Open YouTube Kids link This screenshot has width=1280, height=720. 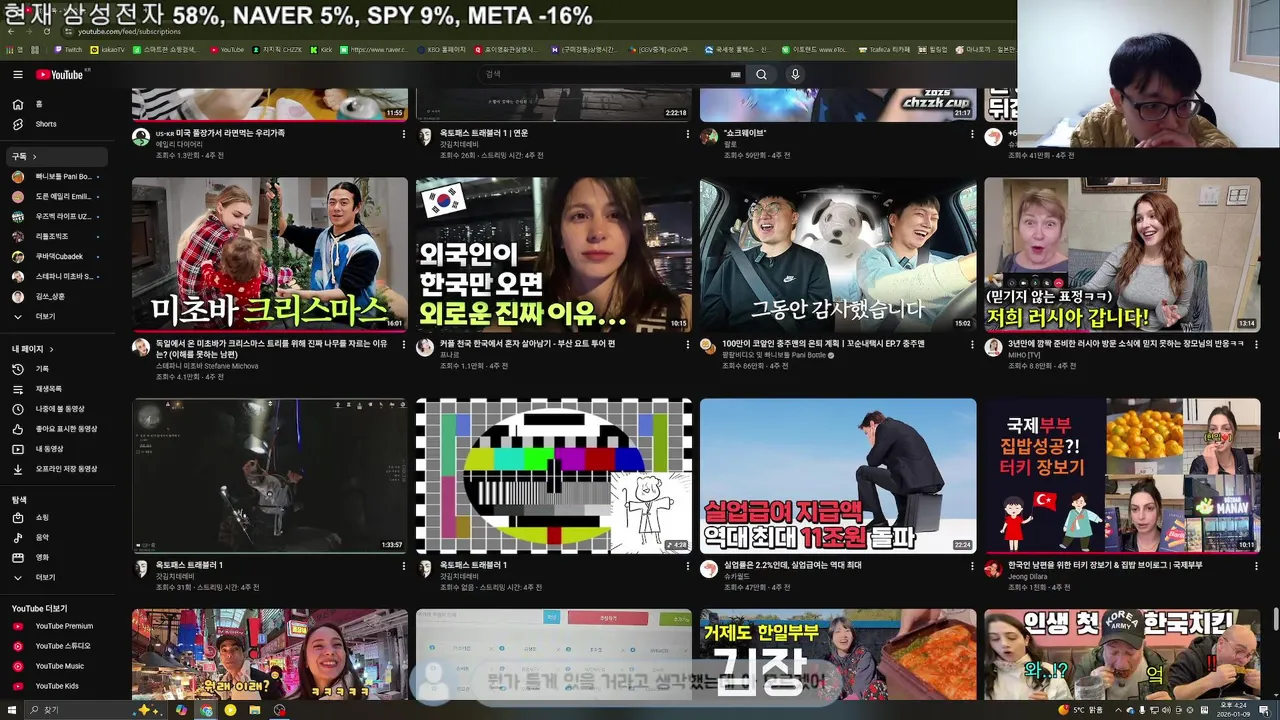tap(56, 686)
